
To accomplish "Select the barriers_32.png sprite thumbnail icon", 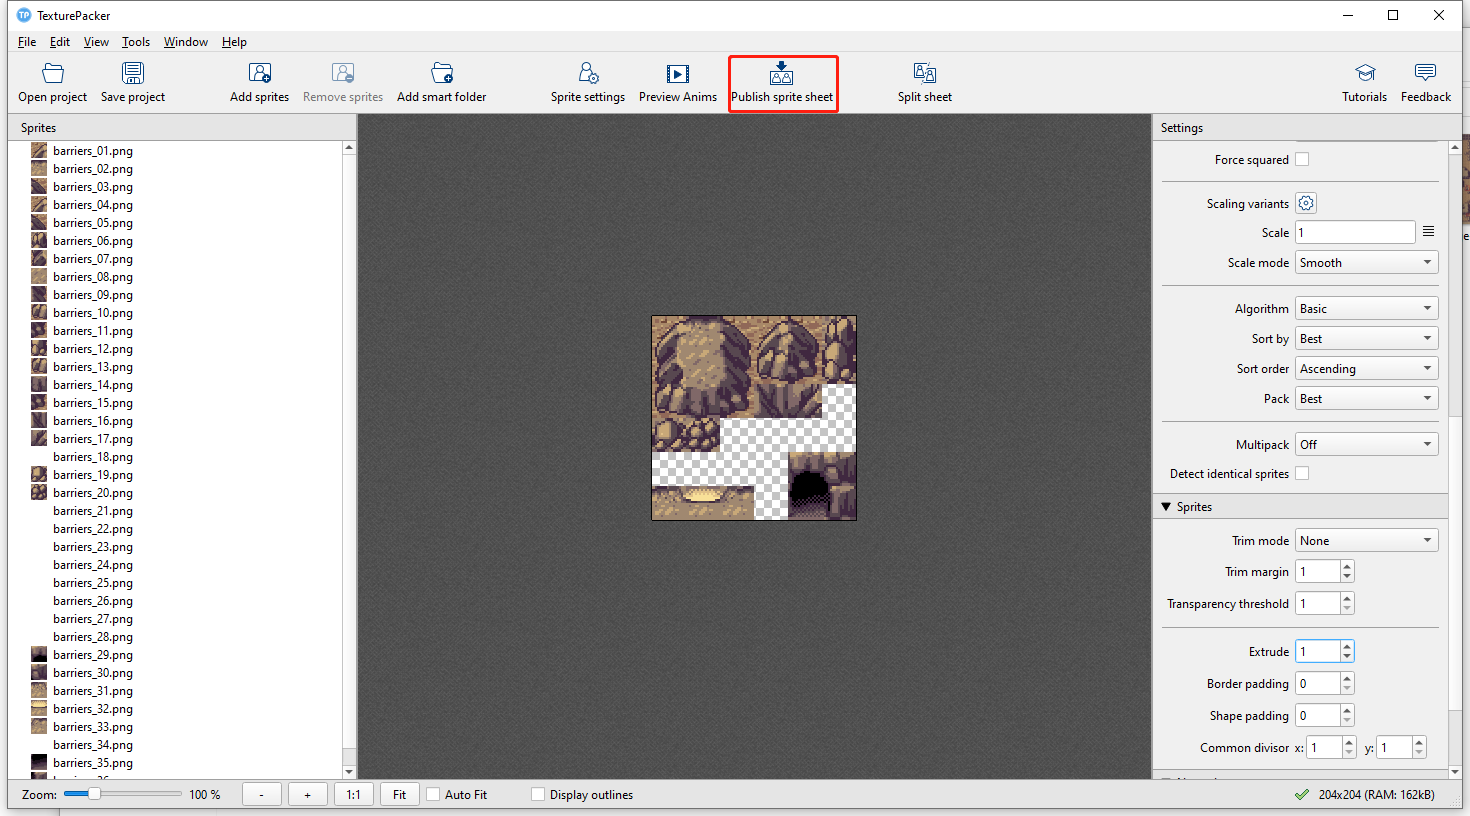I will tap(39, 709).
